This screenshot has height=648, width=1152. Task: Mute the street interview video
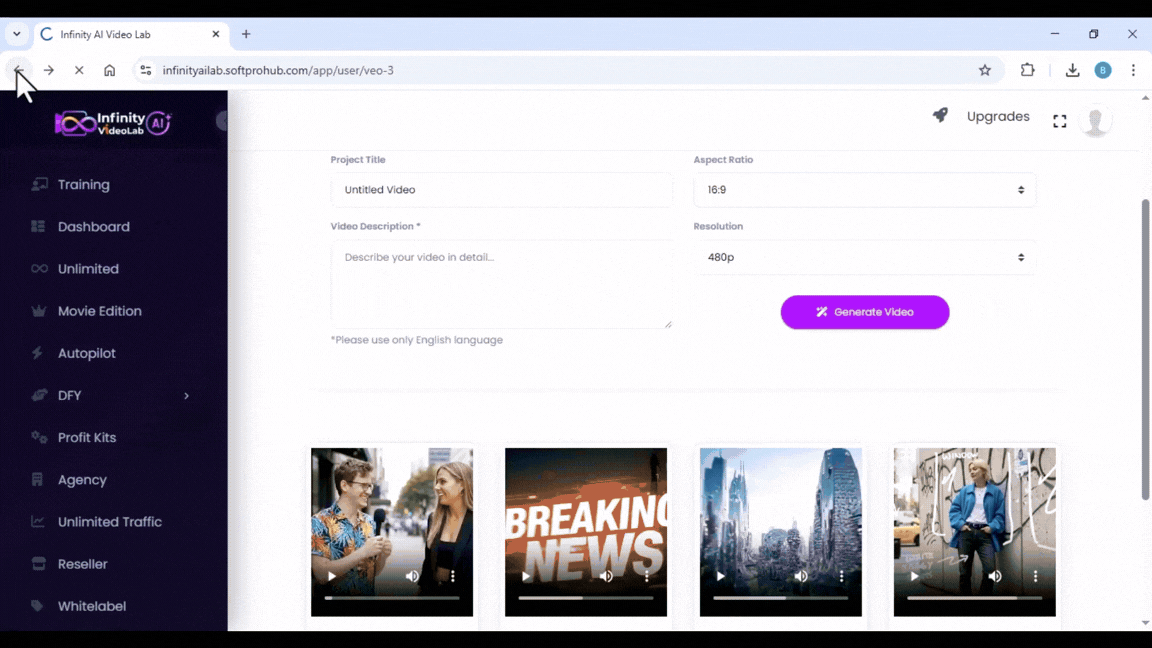click(x=412, y=576)
